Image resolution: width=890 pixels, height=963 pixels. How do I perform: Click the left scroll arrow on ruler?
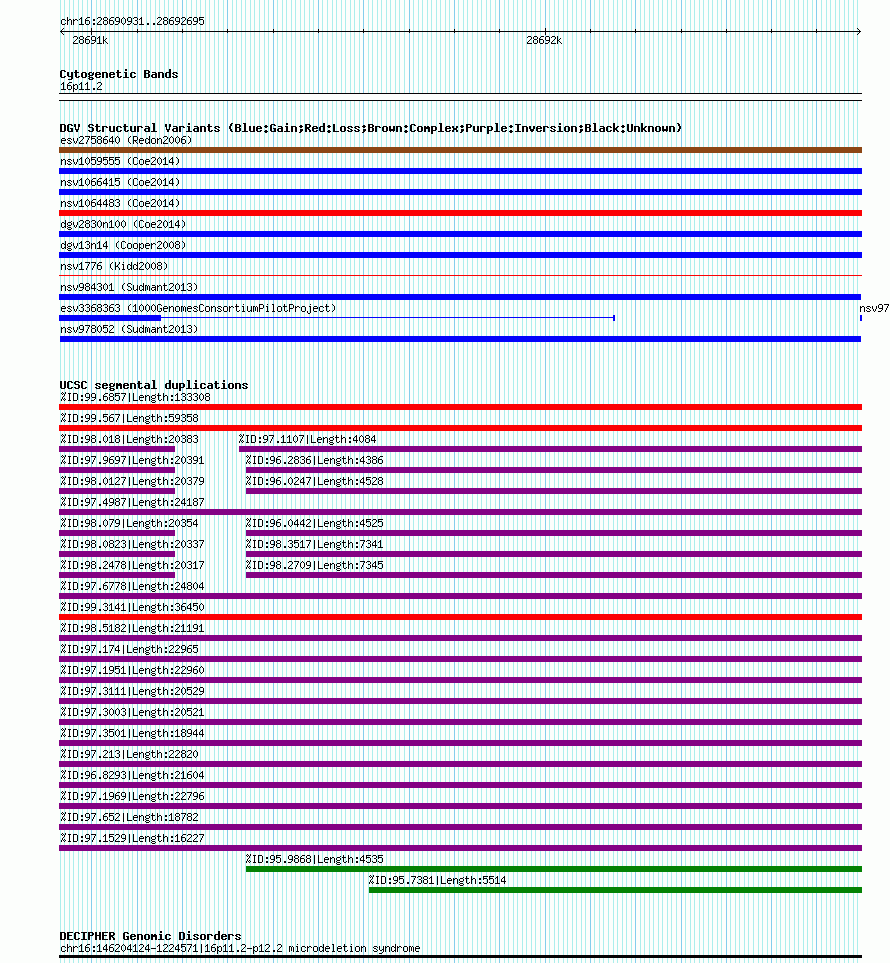62,31
